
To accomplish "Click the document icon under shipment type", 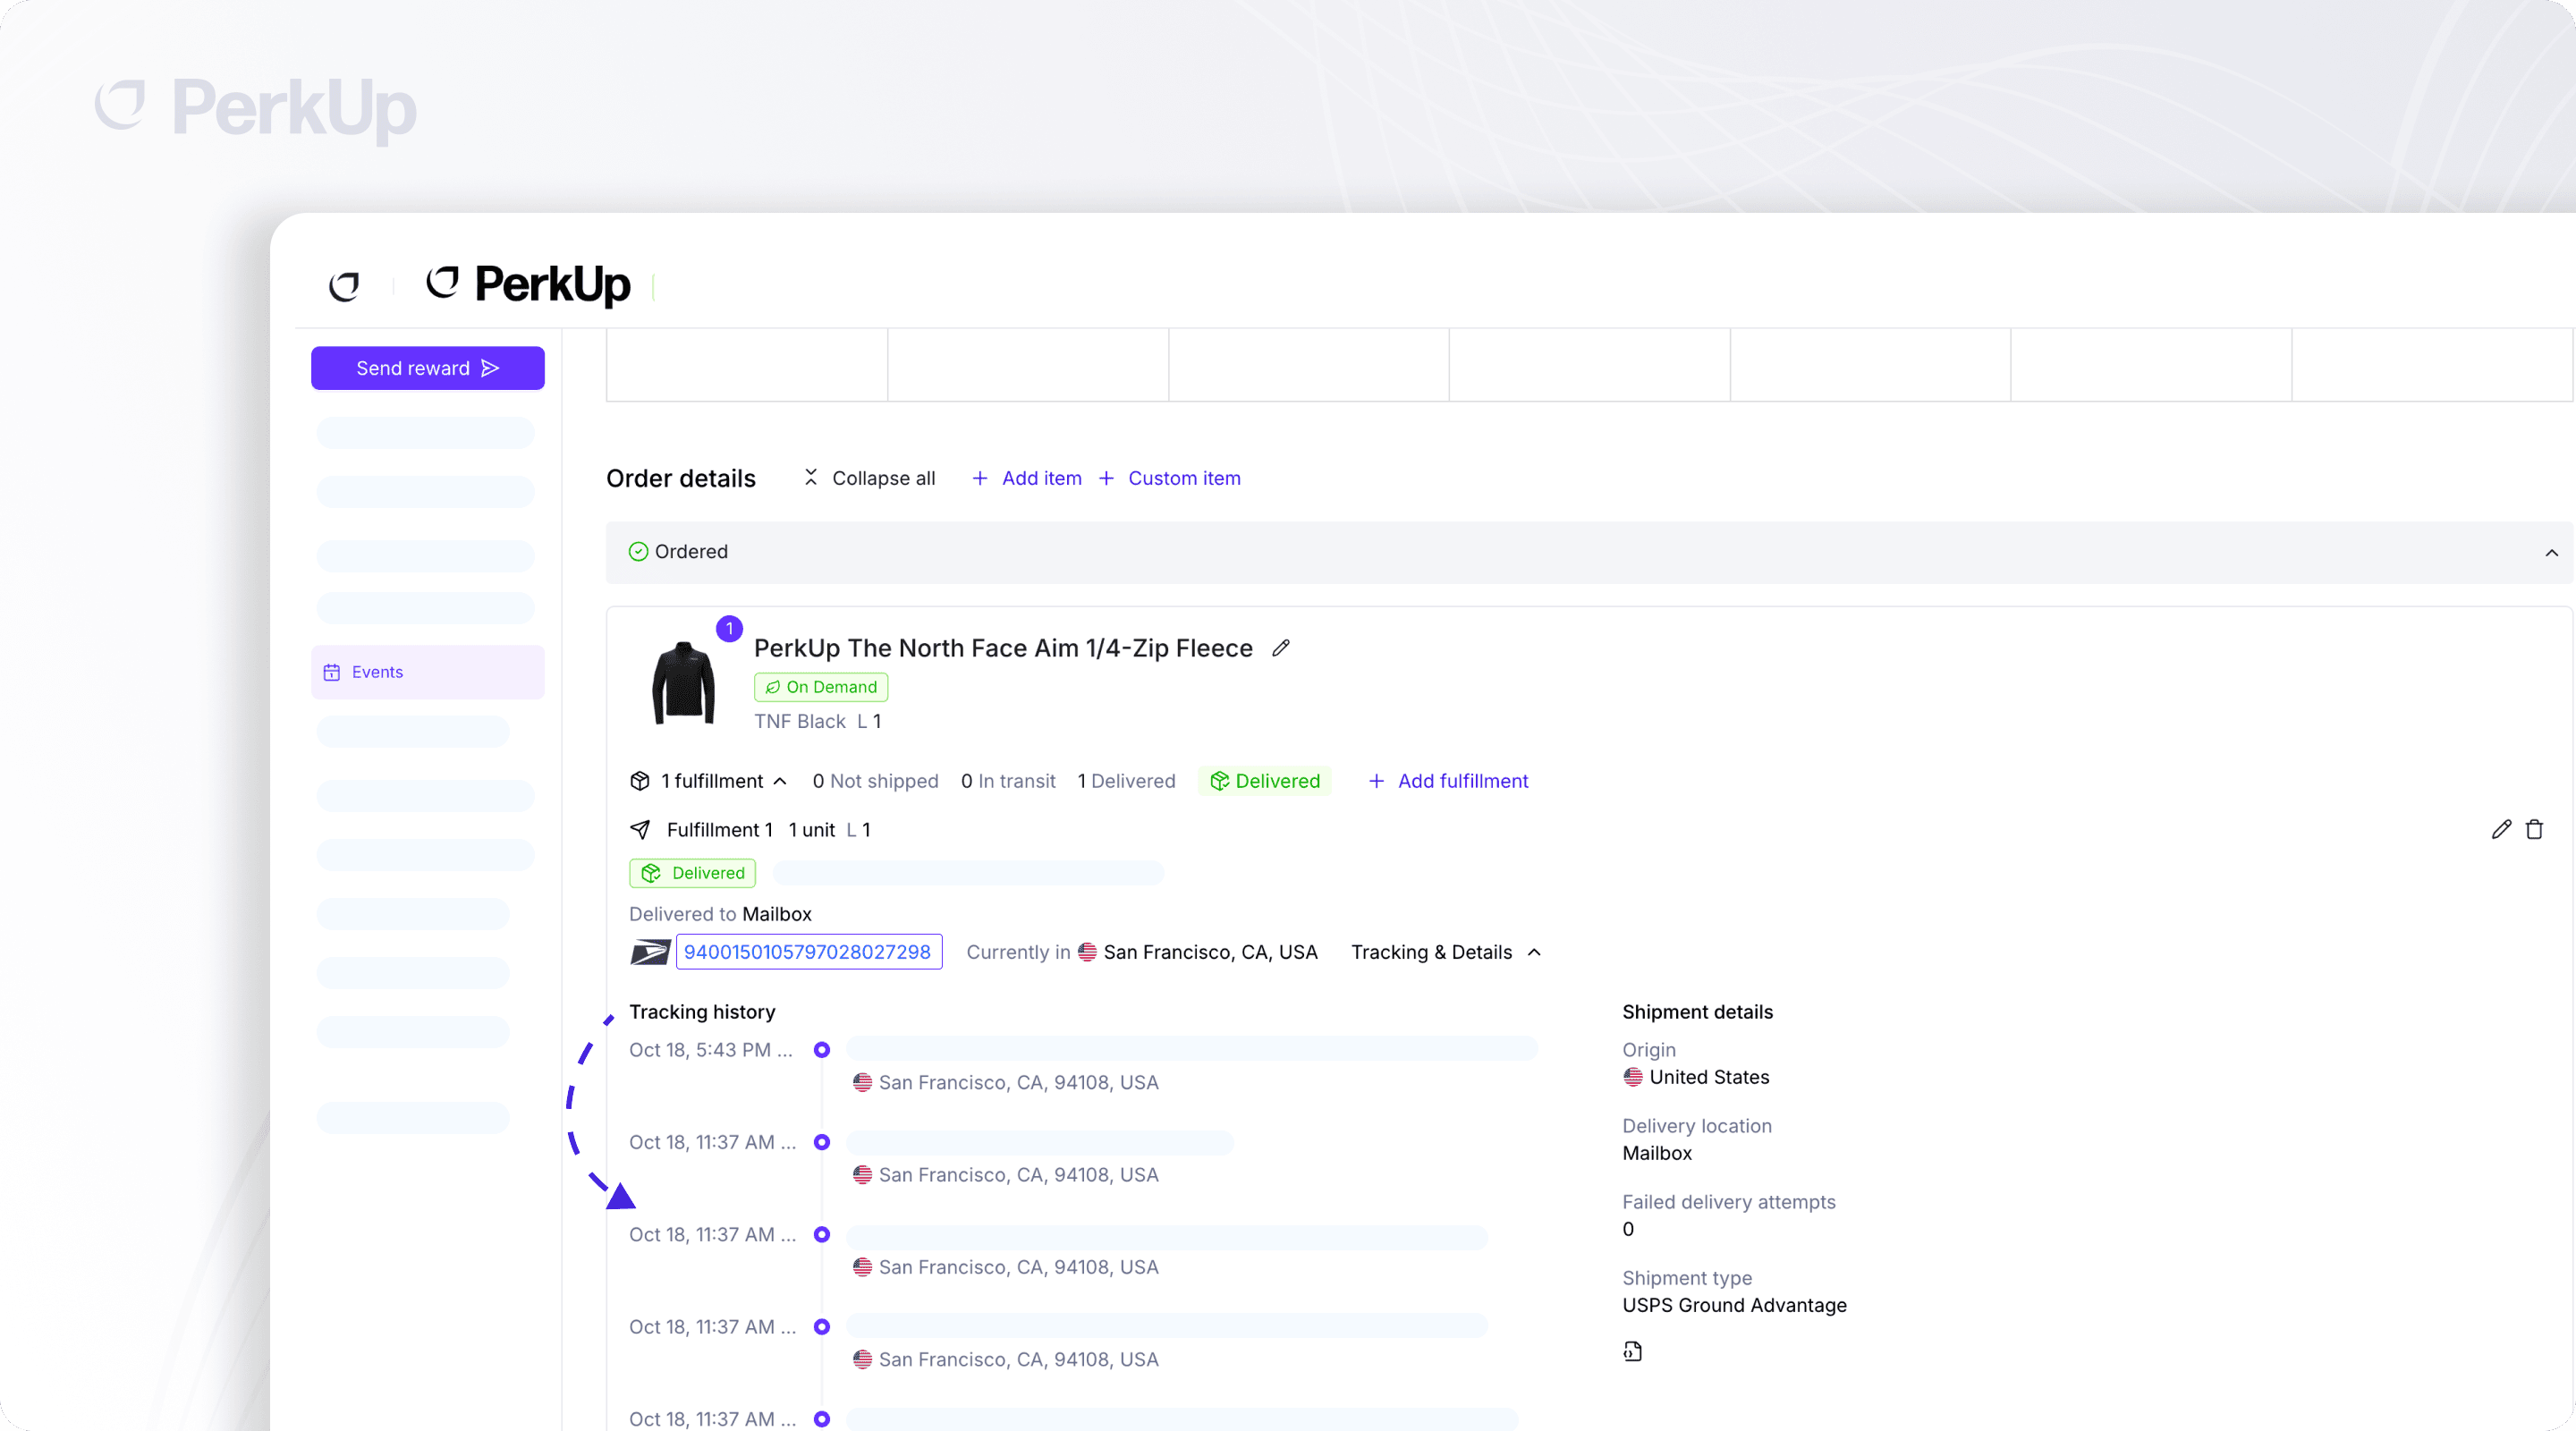I will tap(1632, 1351).
